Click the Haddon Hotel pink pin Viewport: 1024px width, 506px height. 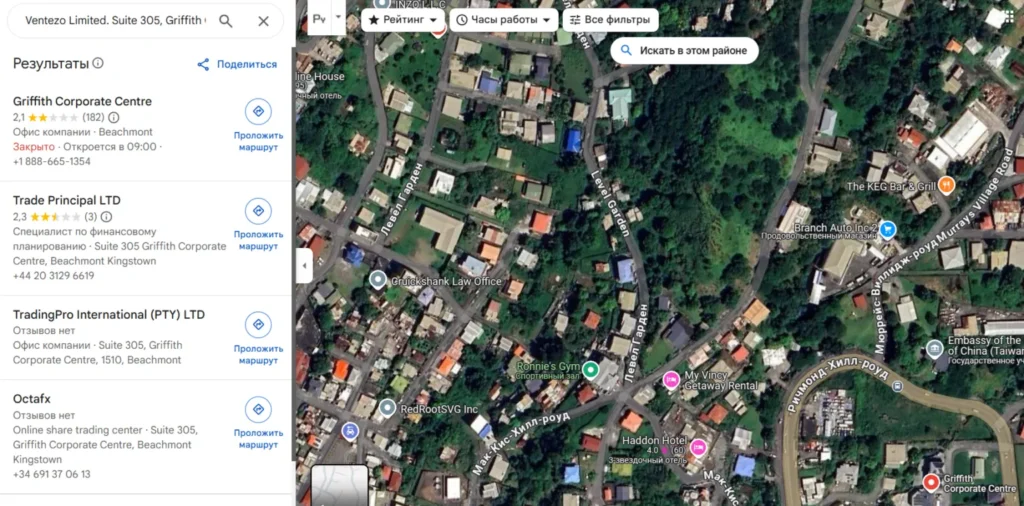point(698,447)
